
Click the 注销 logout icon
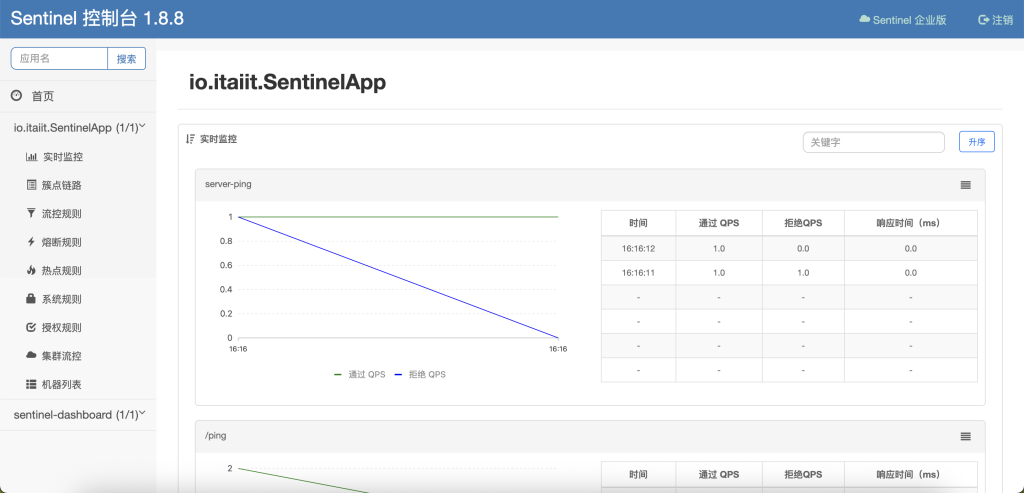984,20
